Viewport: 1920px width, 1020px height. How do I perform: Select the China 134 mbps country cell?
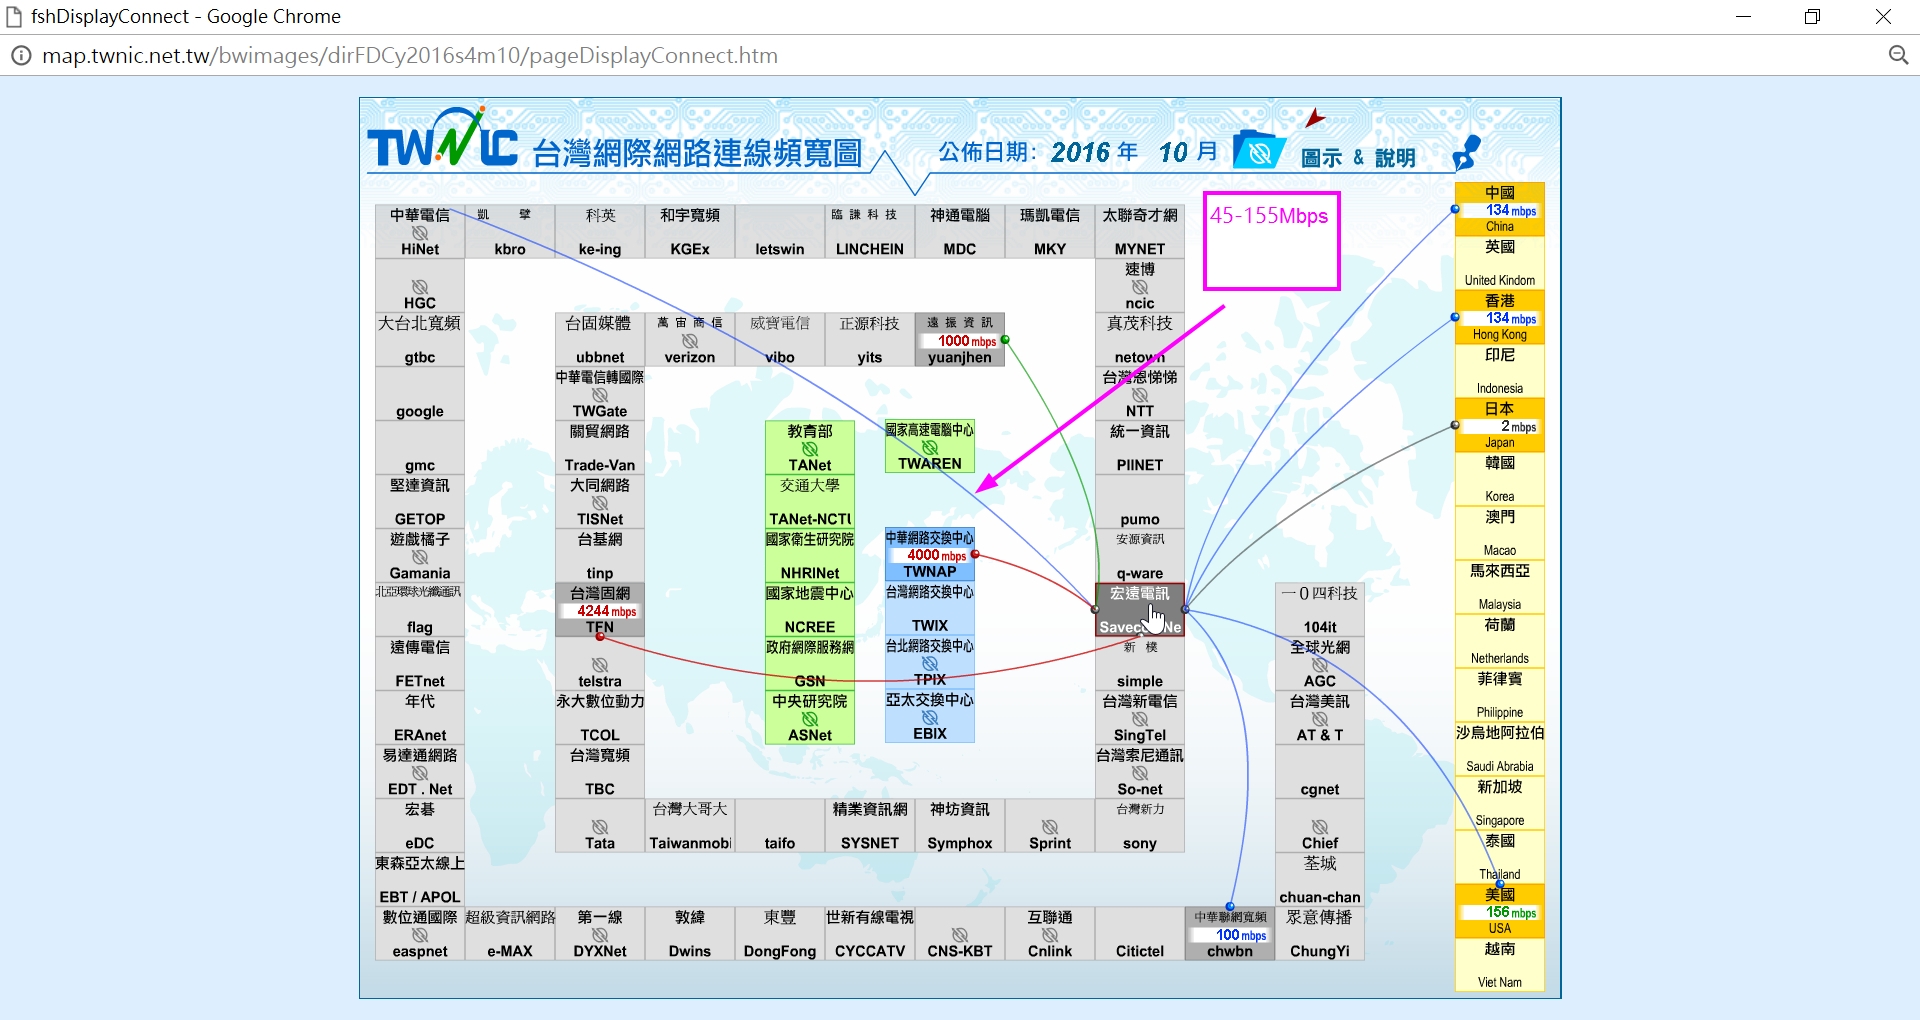pyautogui.click(x=1500, y=209)
